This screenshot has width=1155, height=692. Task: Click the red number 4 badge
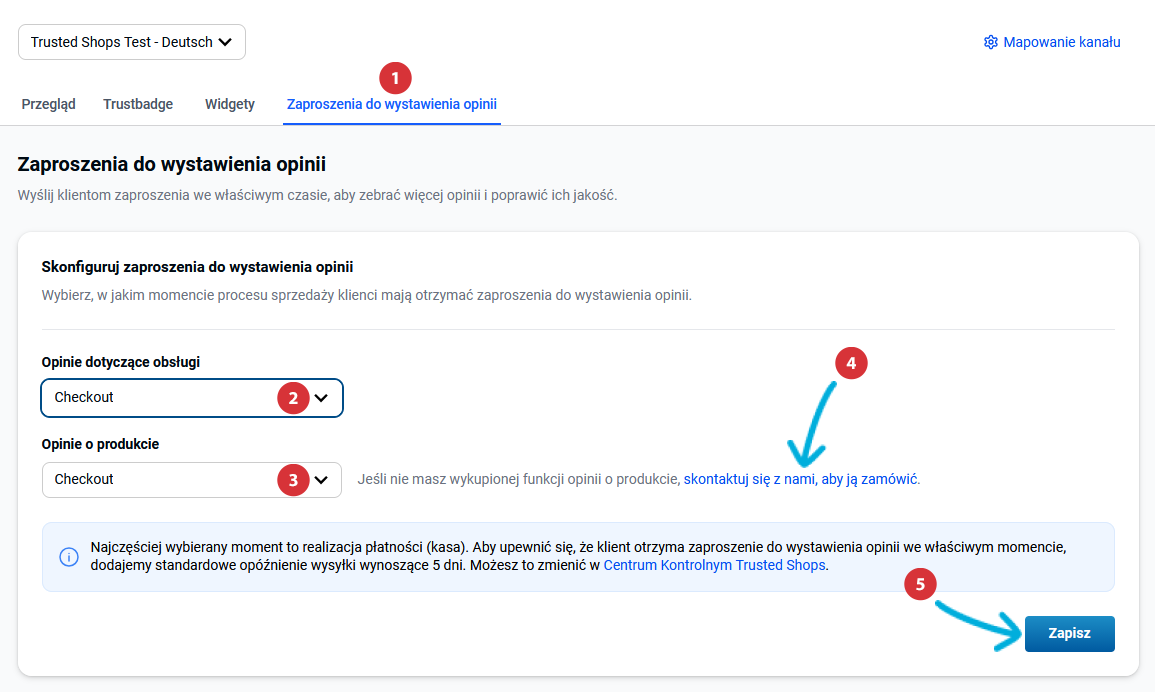(851, 364)
